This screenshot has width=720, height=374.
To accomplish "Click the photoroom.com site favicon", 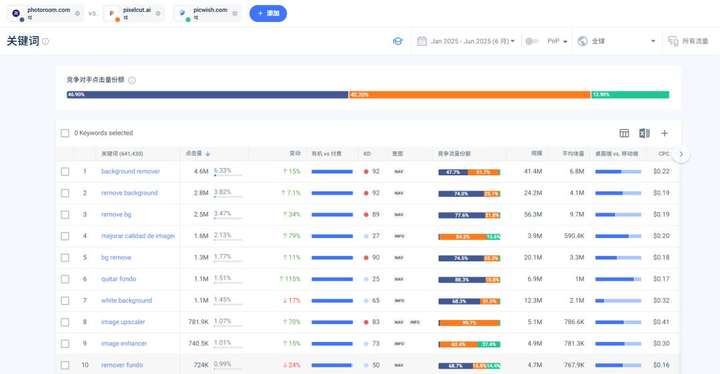I will coord(16,13).
